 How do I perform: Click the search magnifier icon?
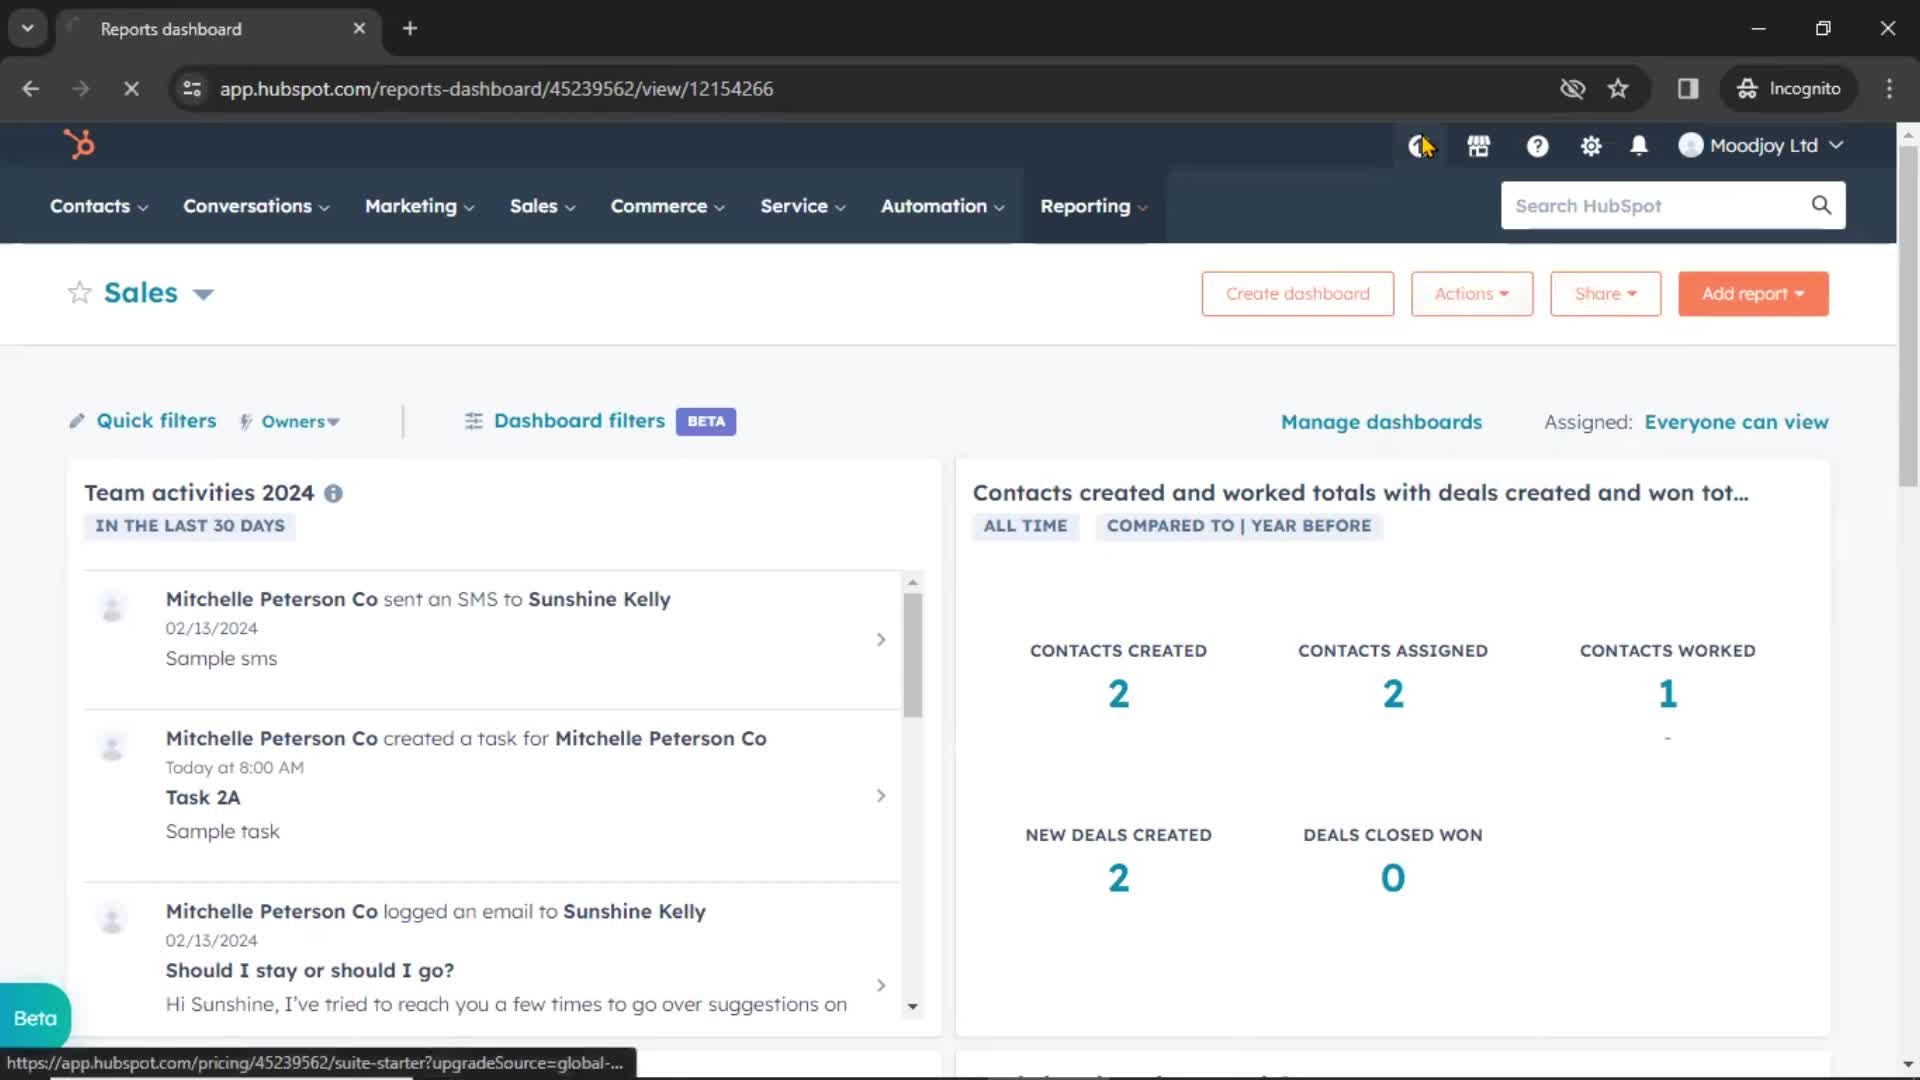point(1821,205)
